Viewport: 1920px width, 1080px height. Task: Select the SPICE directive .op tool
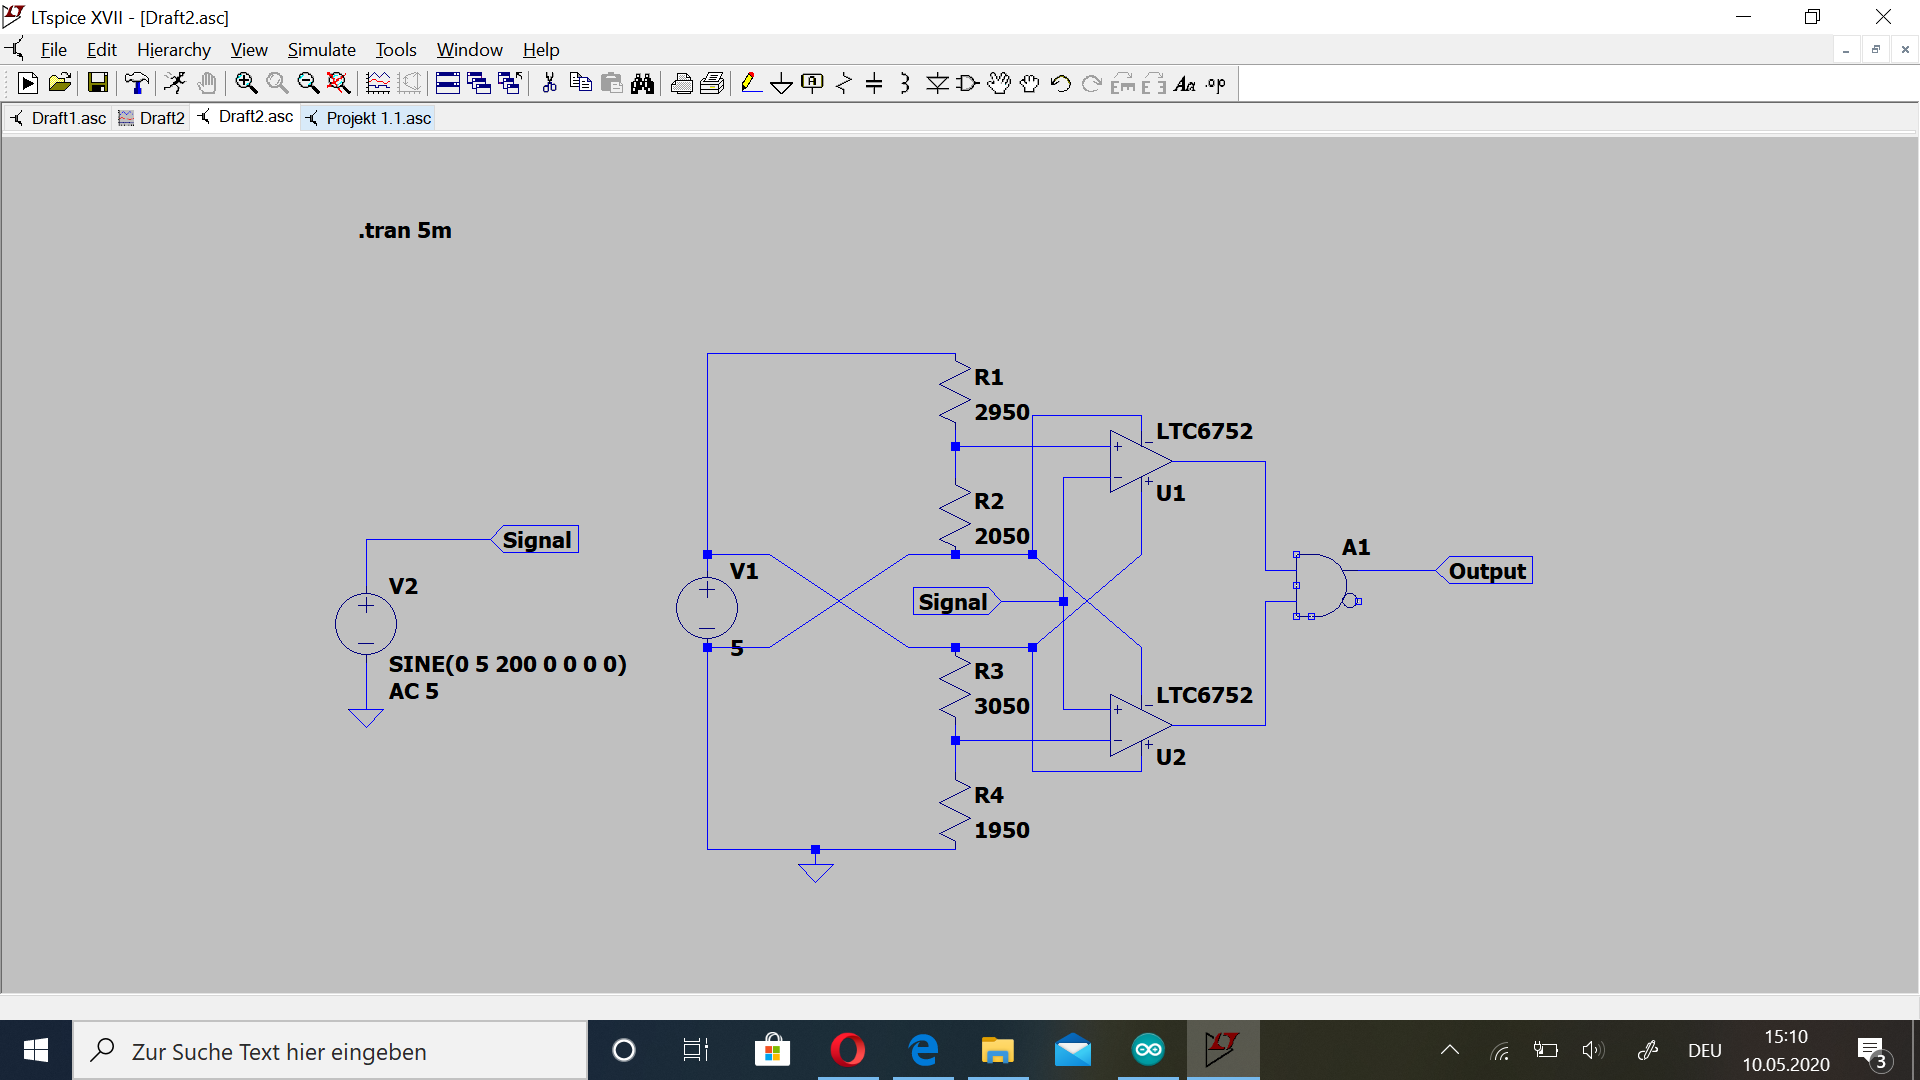[x=1216, y=84]
